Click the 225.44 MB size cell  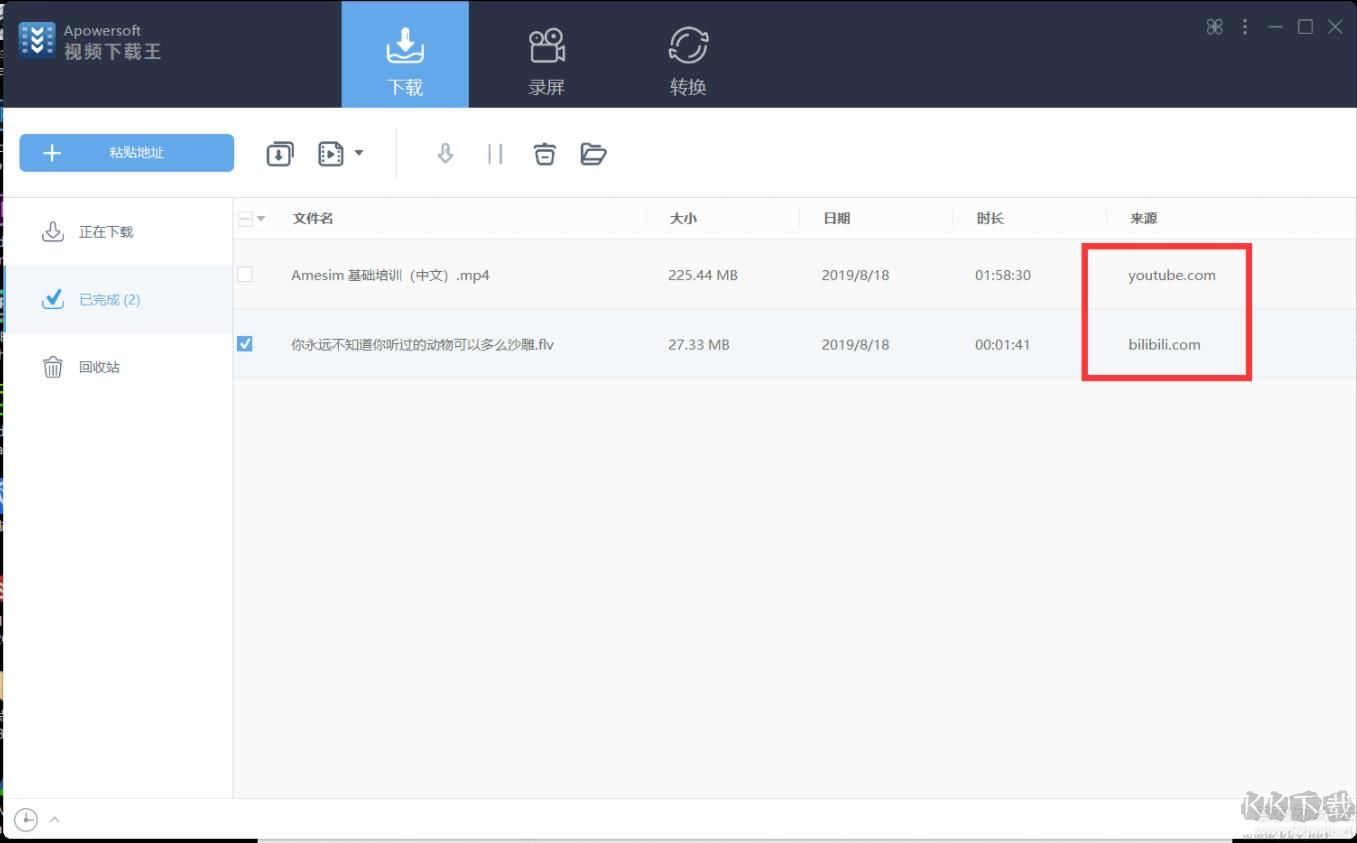tap(703, 275)
